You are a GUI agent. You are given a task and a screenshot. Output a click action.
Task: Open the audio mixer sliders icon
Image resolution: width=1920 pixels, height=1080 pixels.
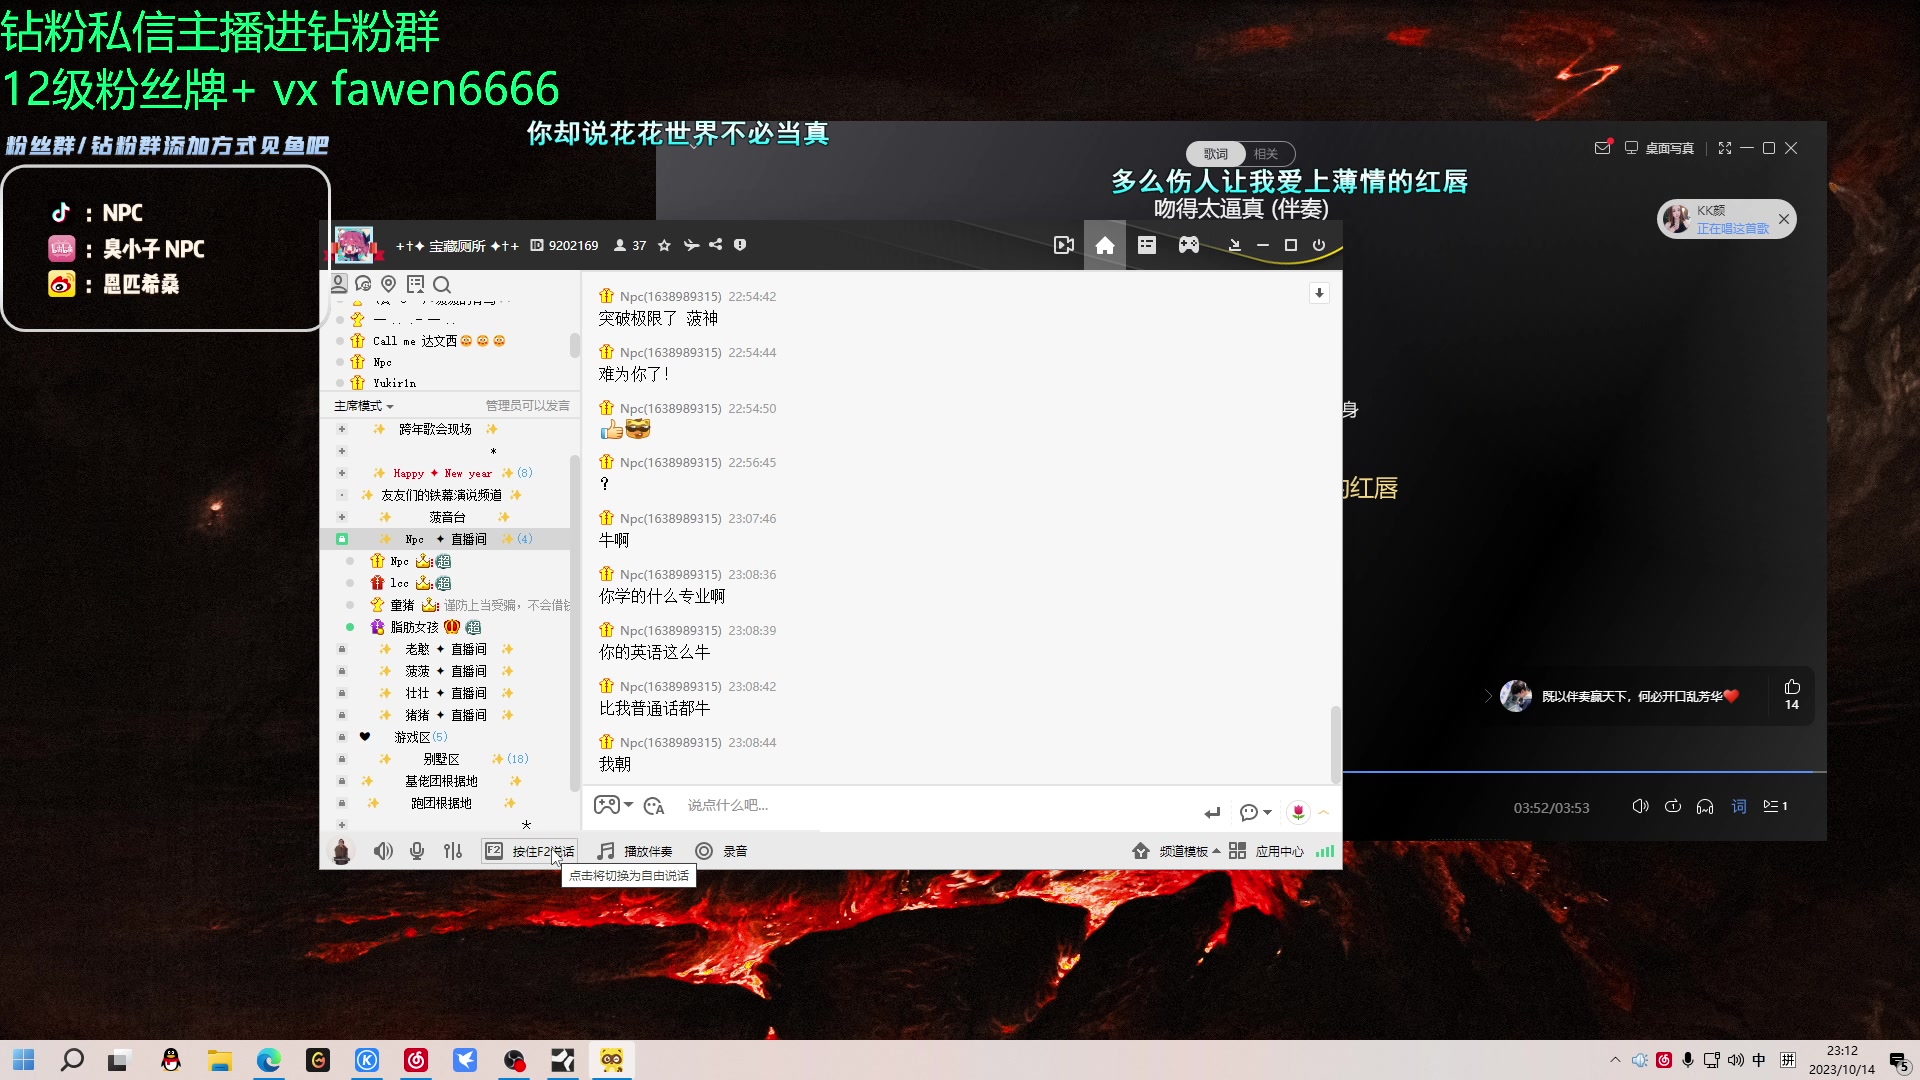pos(453,851)
